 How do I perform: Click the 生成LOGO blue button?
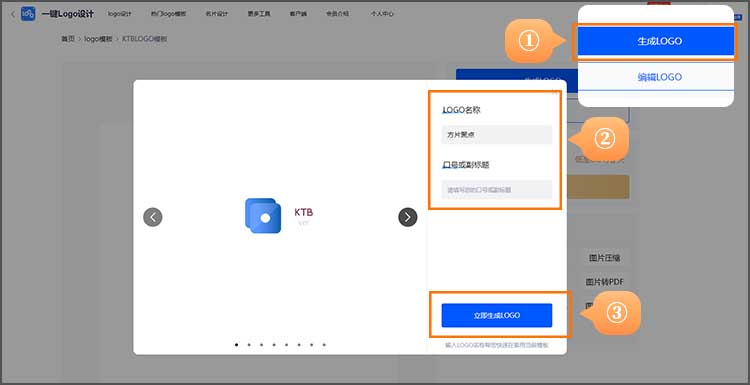point(656,41)
